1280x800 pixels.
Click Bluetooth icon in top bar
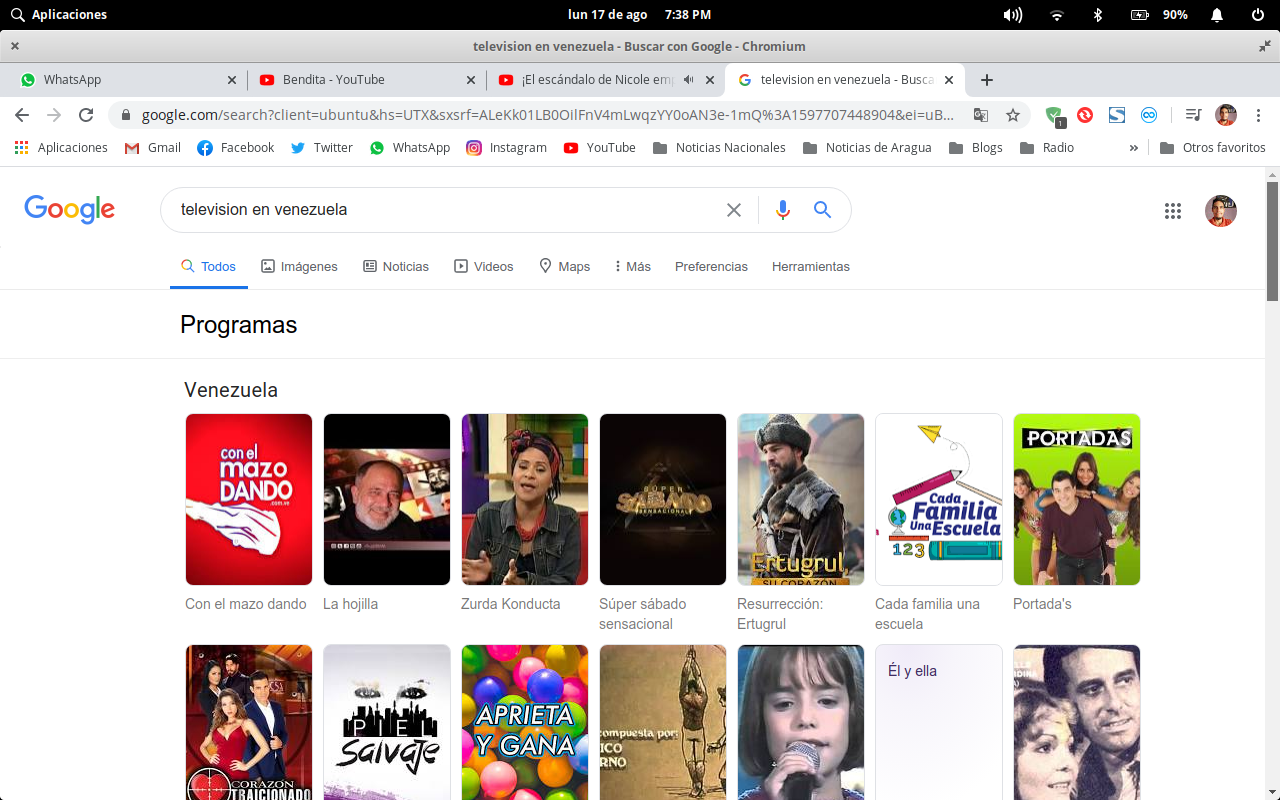click(x=1097, y=15)
